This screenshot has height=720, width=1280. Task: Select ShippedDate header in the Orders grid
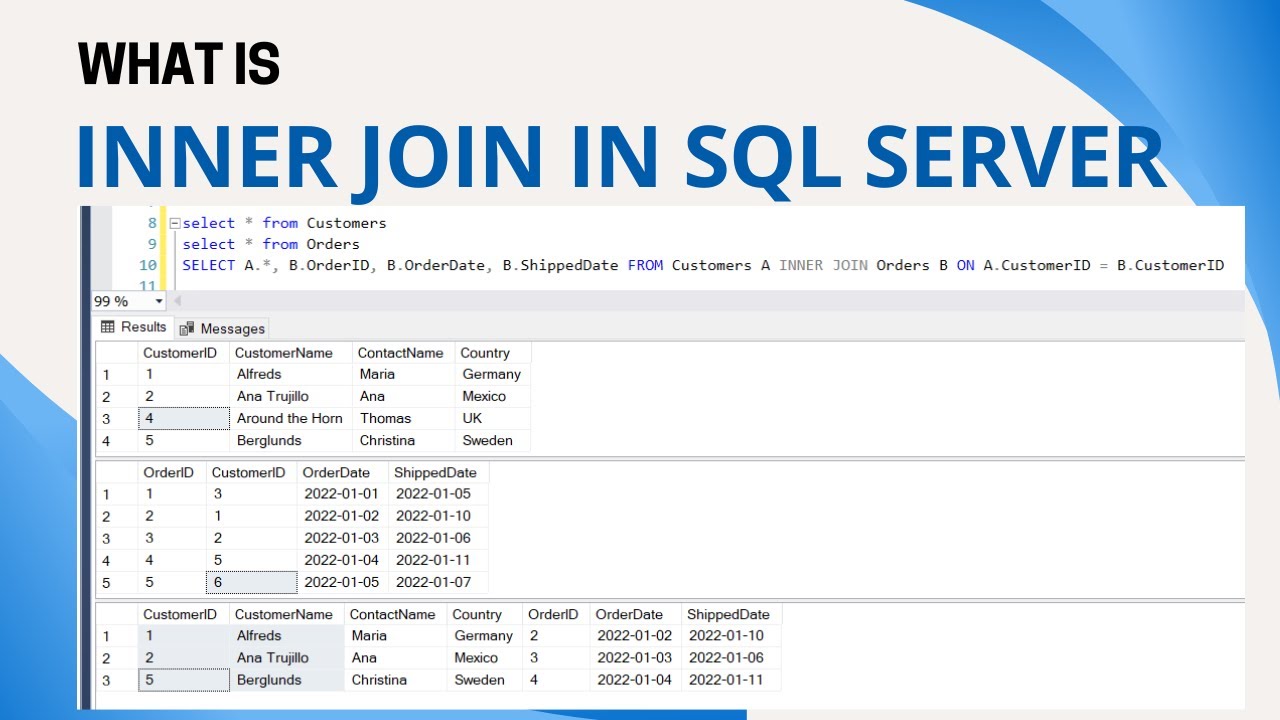pos(438,472)
